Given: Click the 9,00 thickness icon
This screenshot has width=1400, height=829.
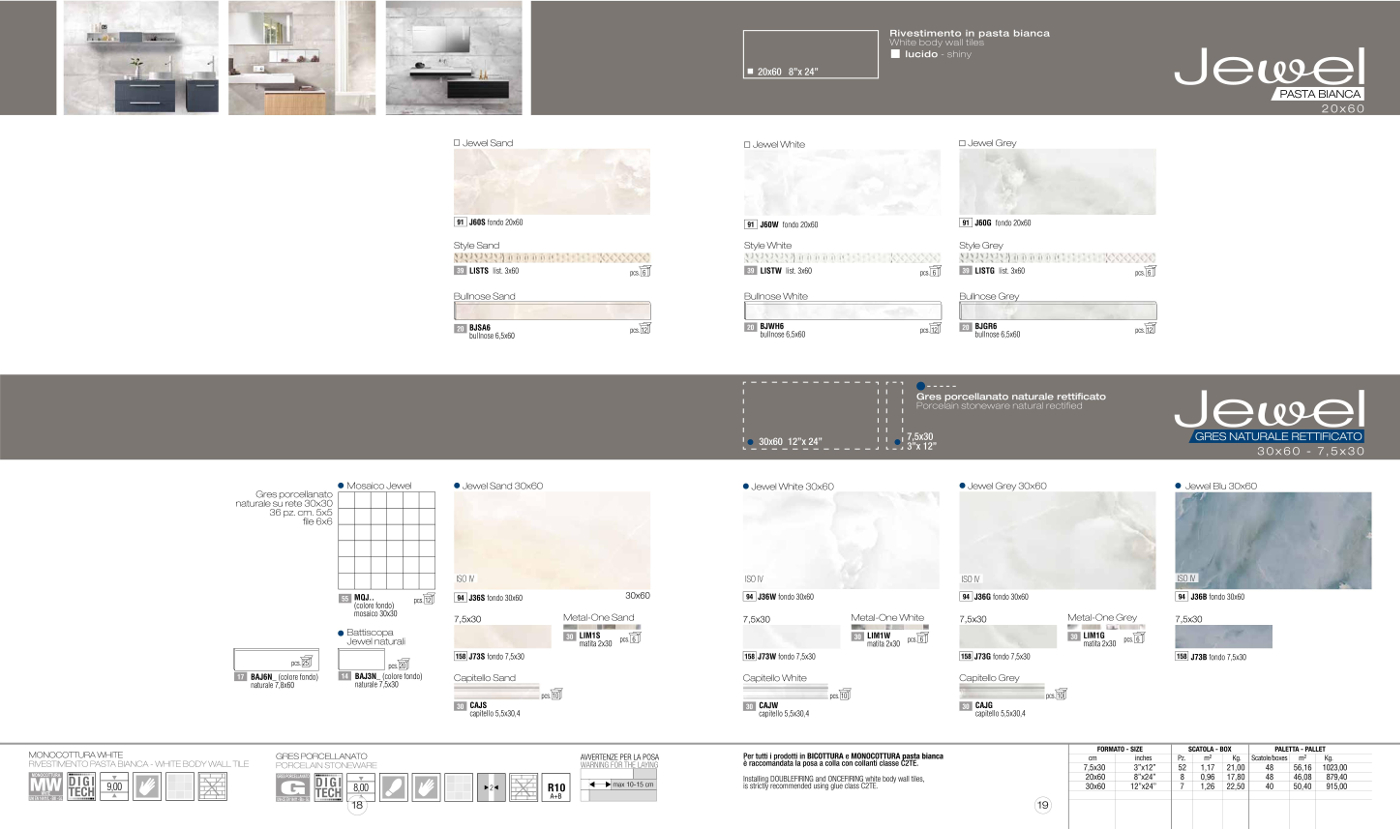Looking at the screenshot, I should point(114,786).
